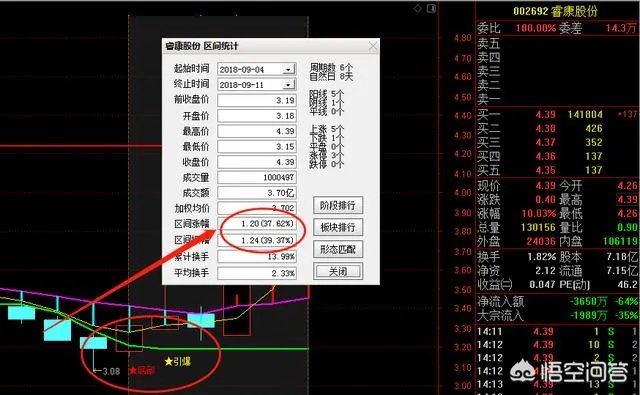640x395 pixels.
Task: Click the diamond icon above the chart
Action: click(418, 9)
